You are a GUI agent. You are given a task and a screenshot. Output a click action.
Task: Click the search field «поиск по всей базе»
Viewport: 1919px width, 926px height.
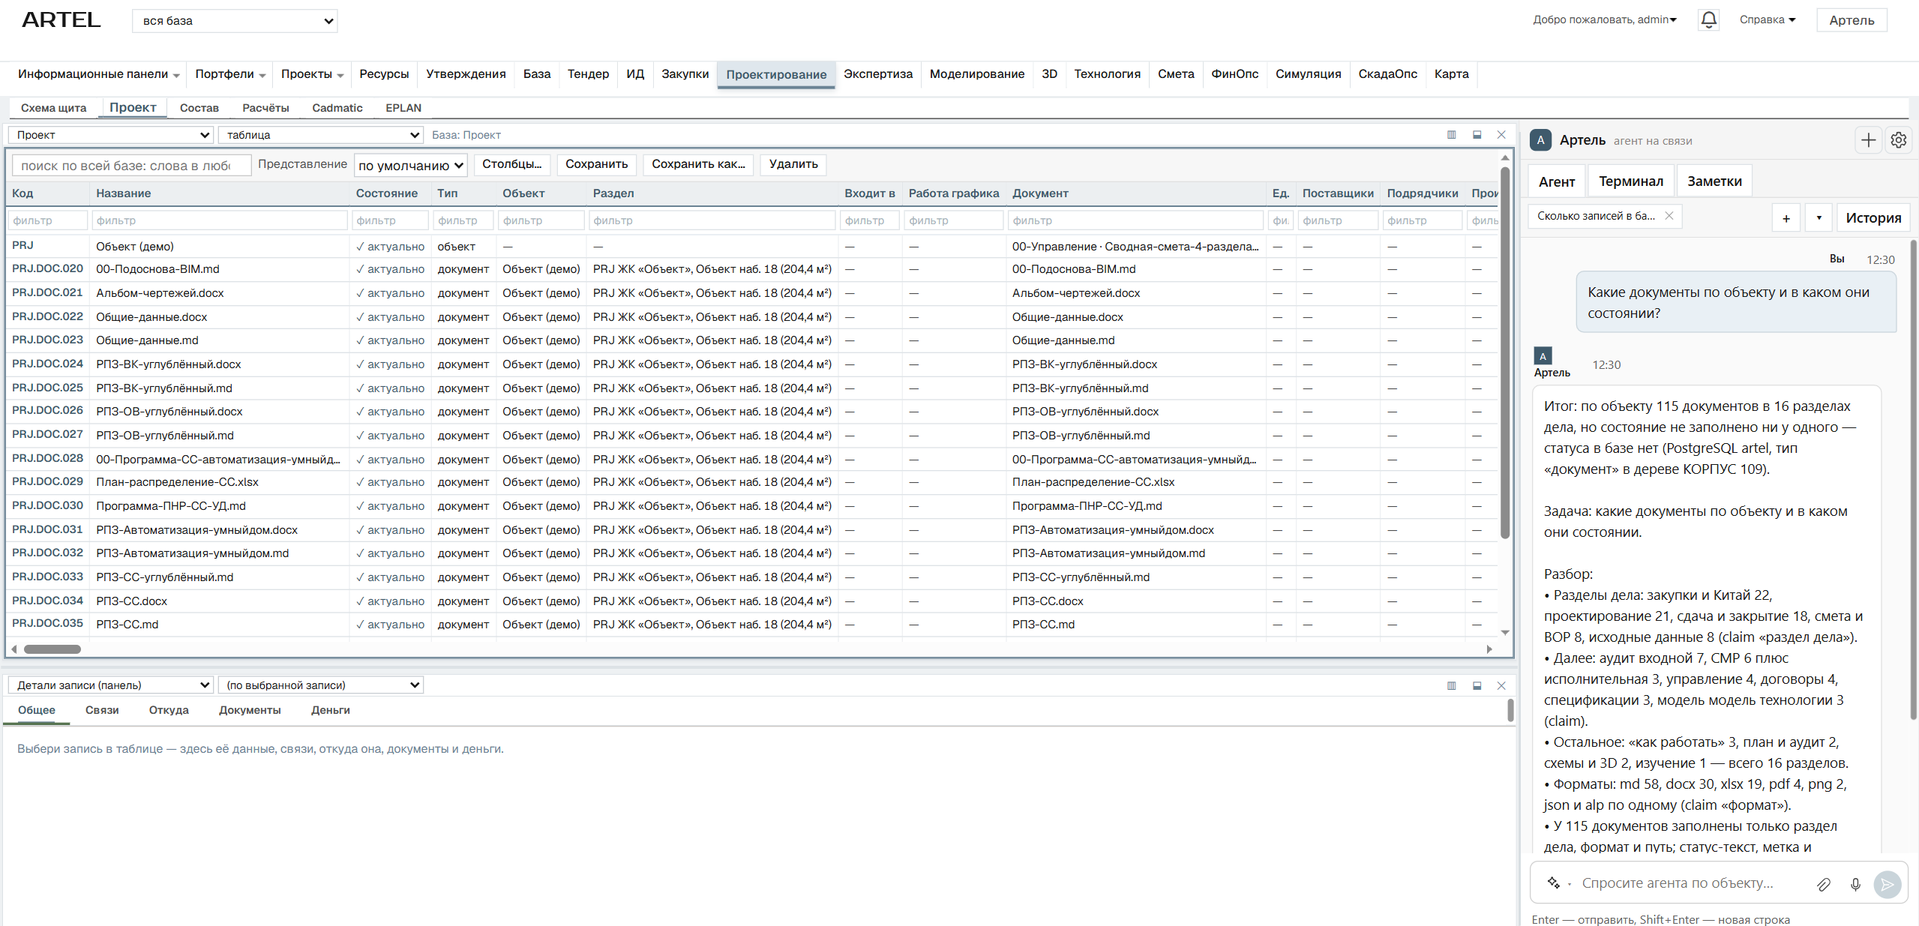tap(131, 165)
